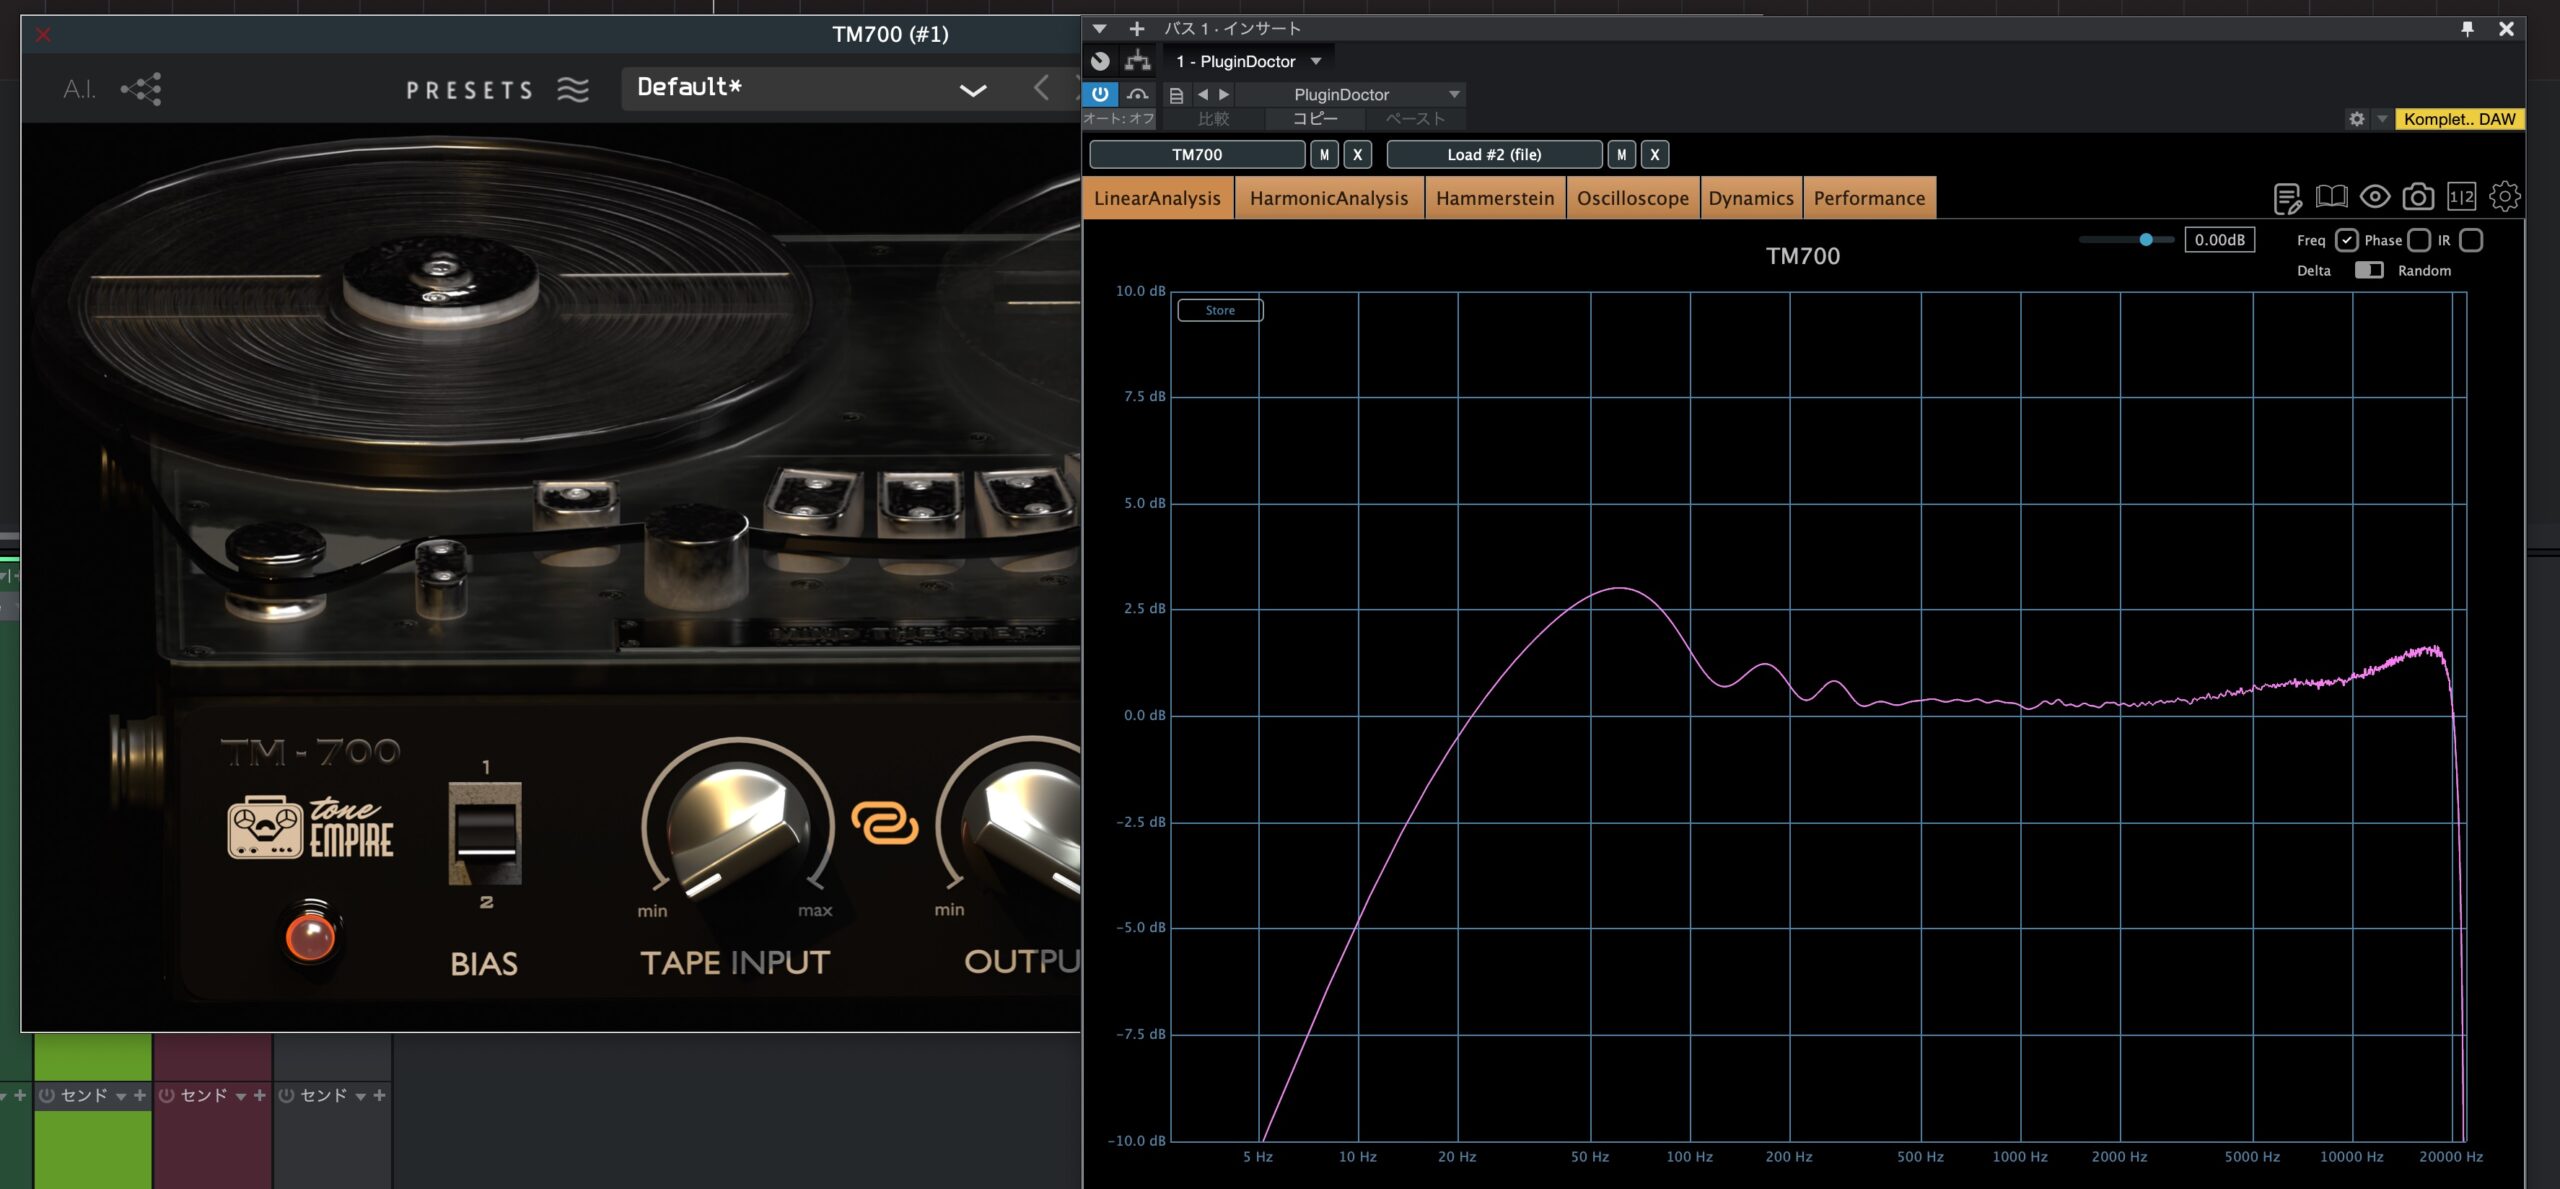Switch to the HarmonicAnalysis tab
2560x1189 pixels.
1328,198
